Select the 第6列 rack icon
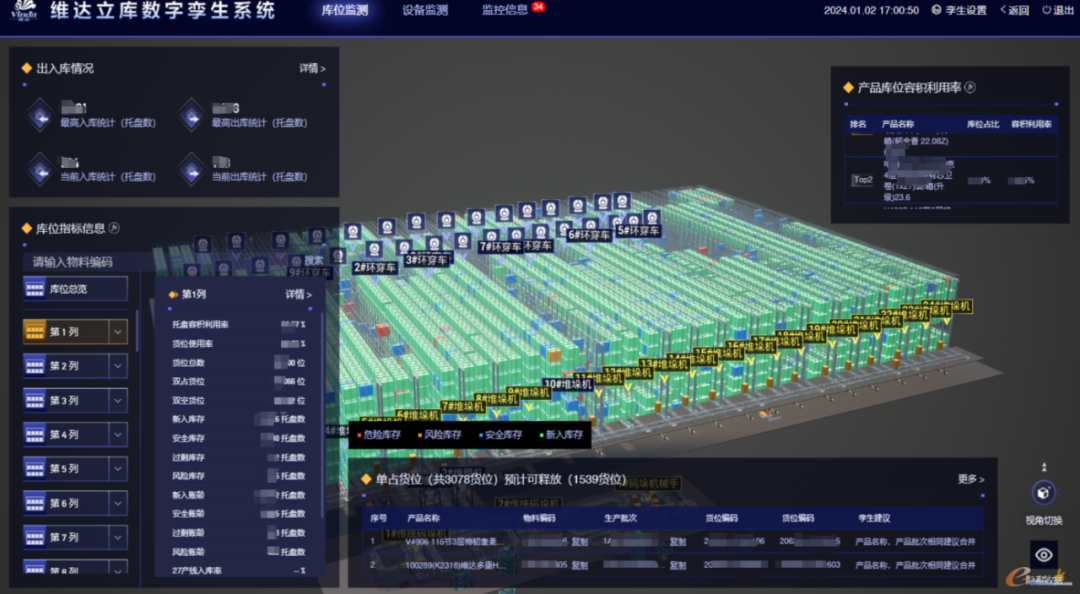 tap(34, 503)
